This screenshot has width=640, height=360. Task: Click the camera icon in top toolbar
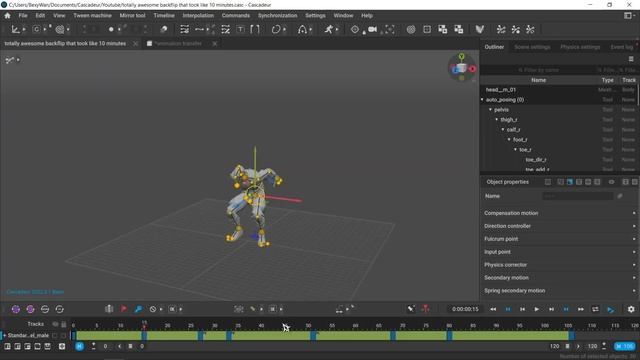tap(372, 29)
